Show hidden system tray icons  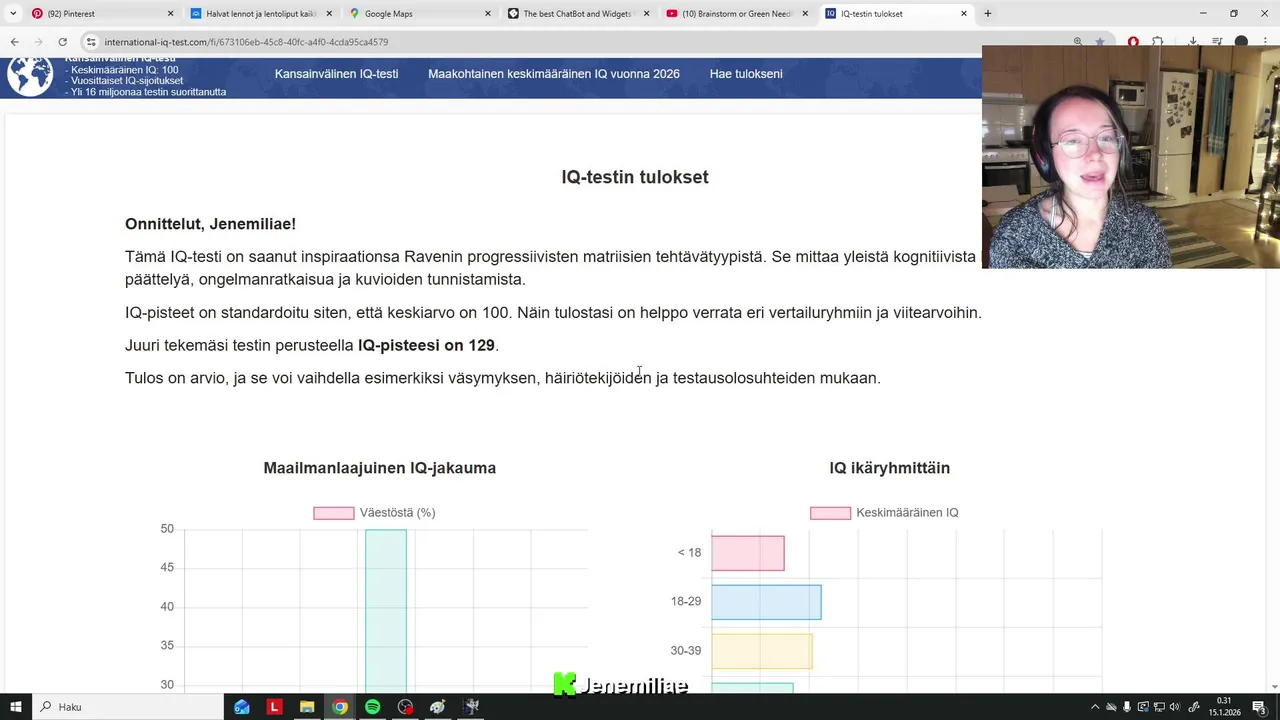[1094, 707]
